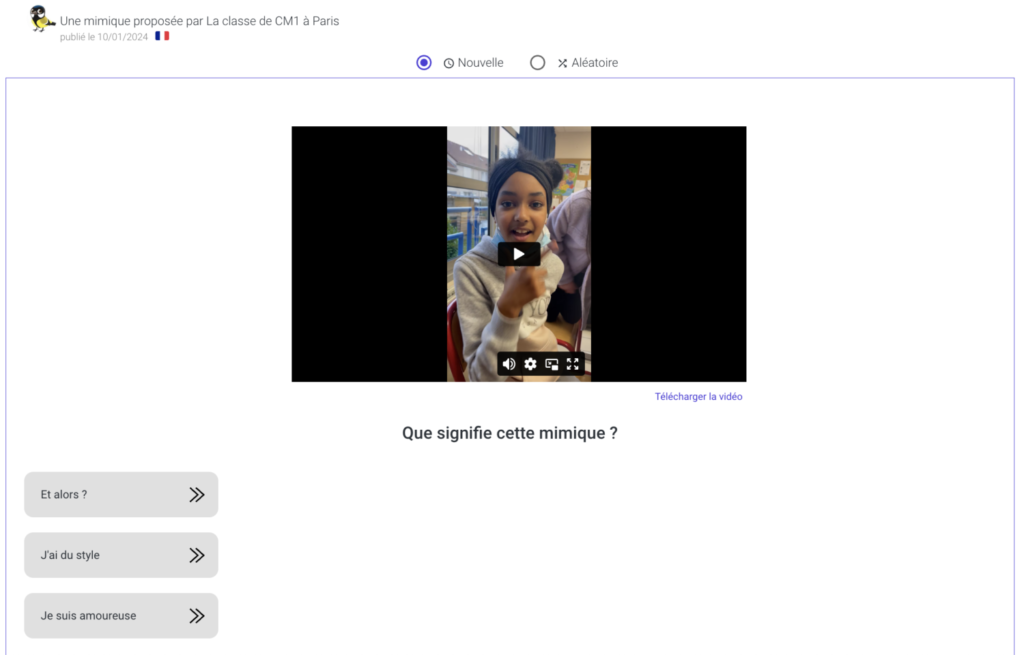Enable picture-in-picture mode on the video
The image size is (1024, 655).
coord(552,364)
